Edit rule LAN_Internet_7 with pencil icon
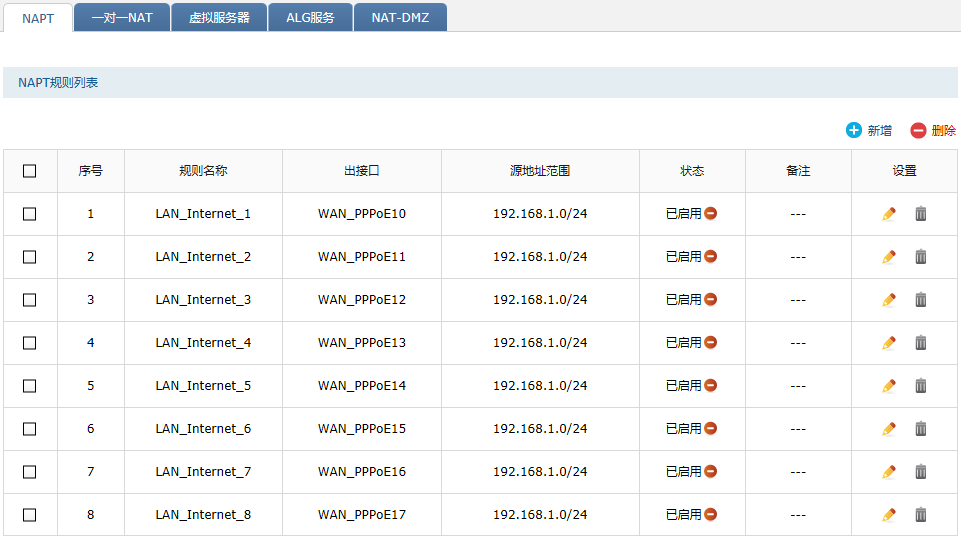The image size is (961, 540). (889, 471)
